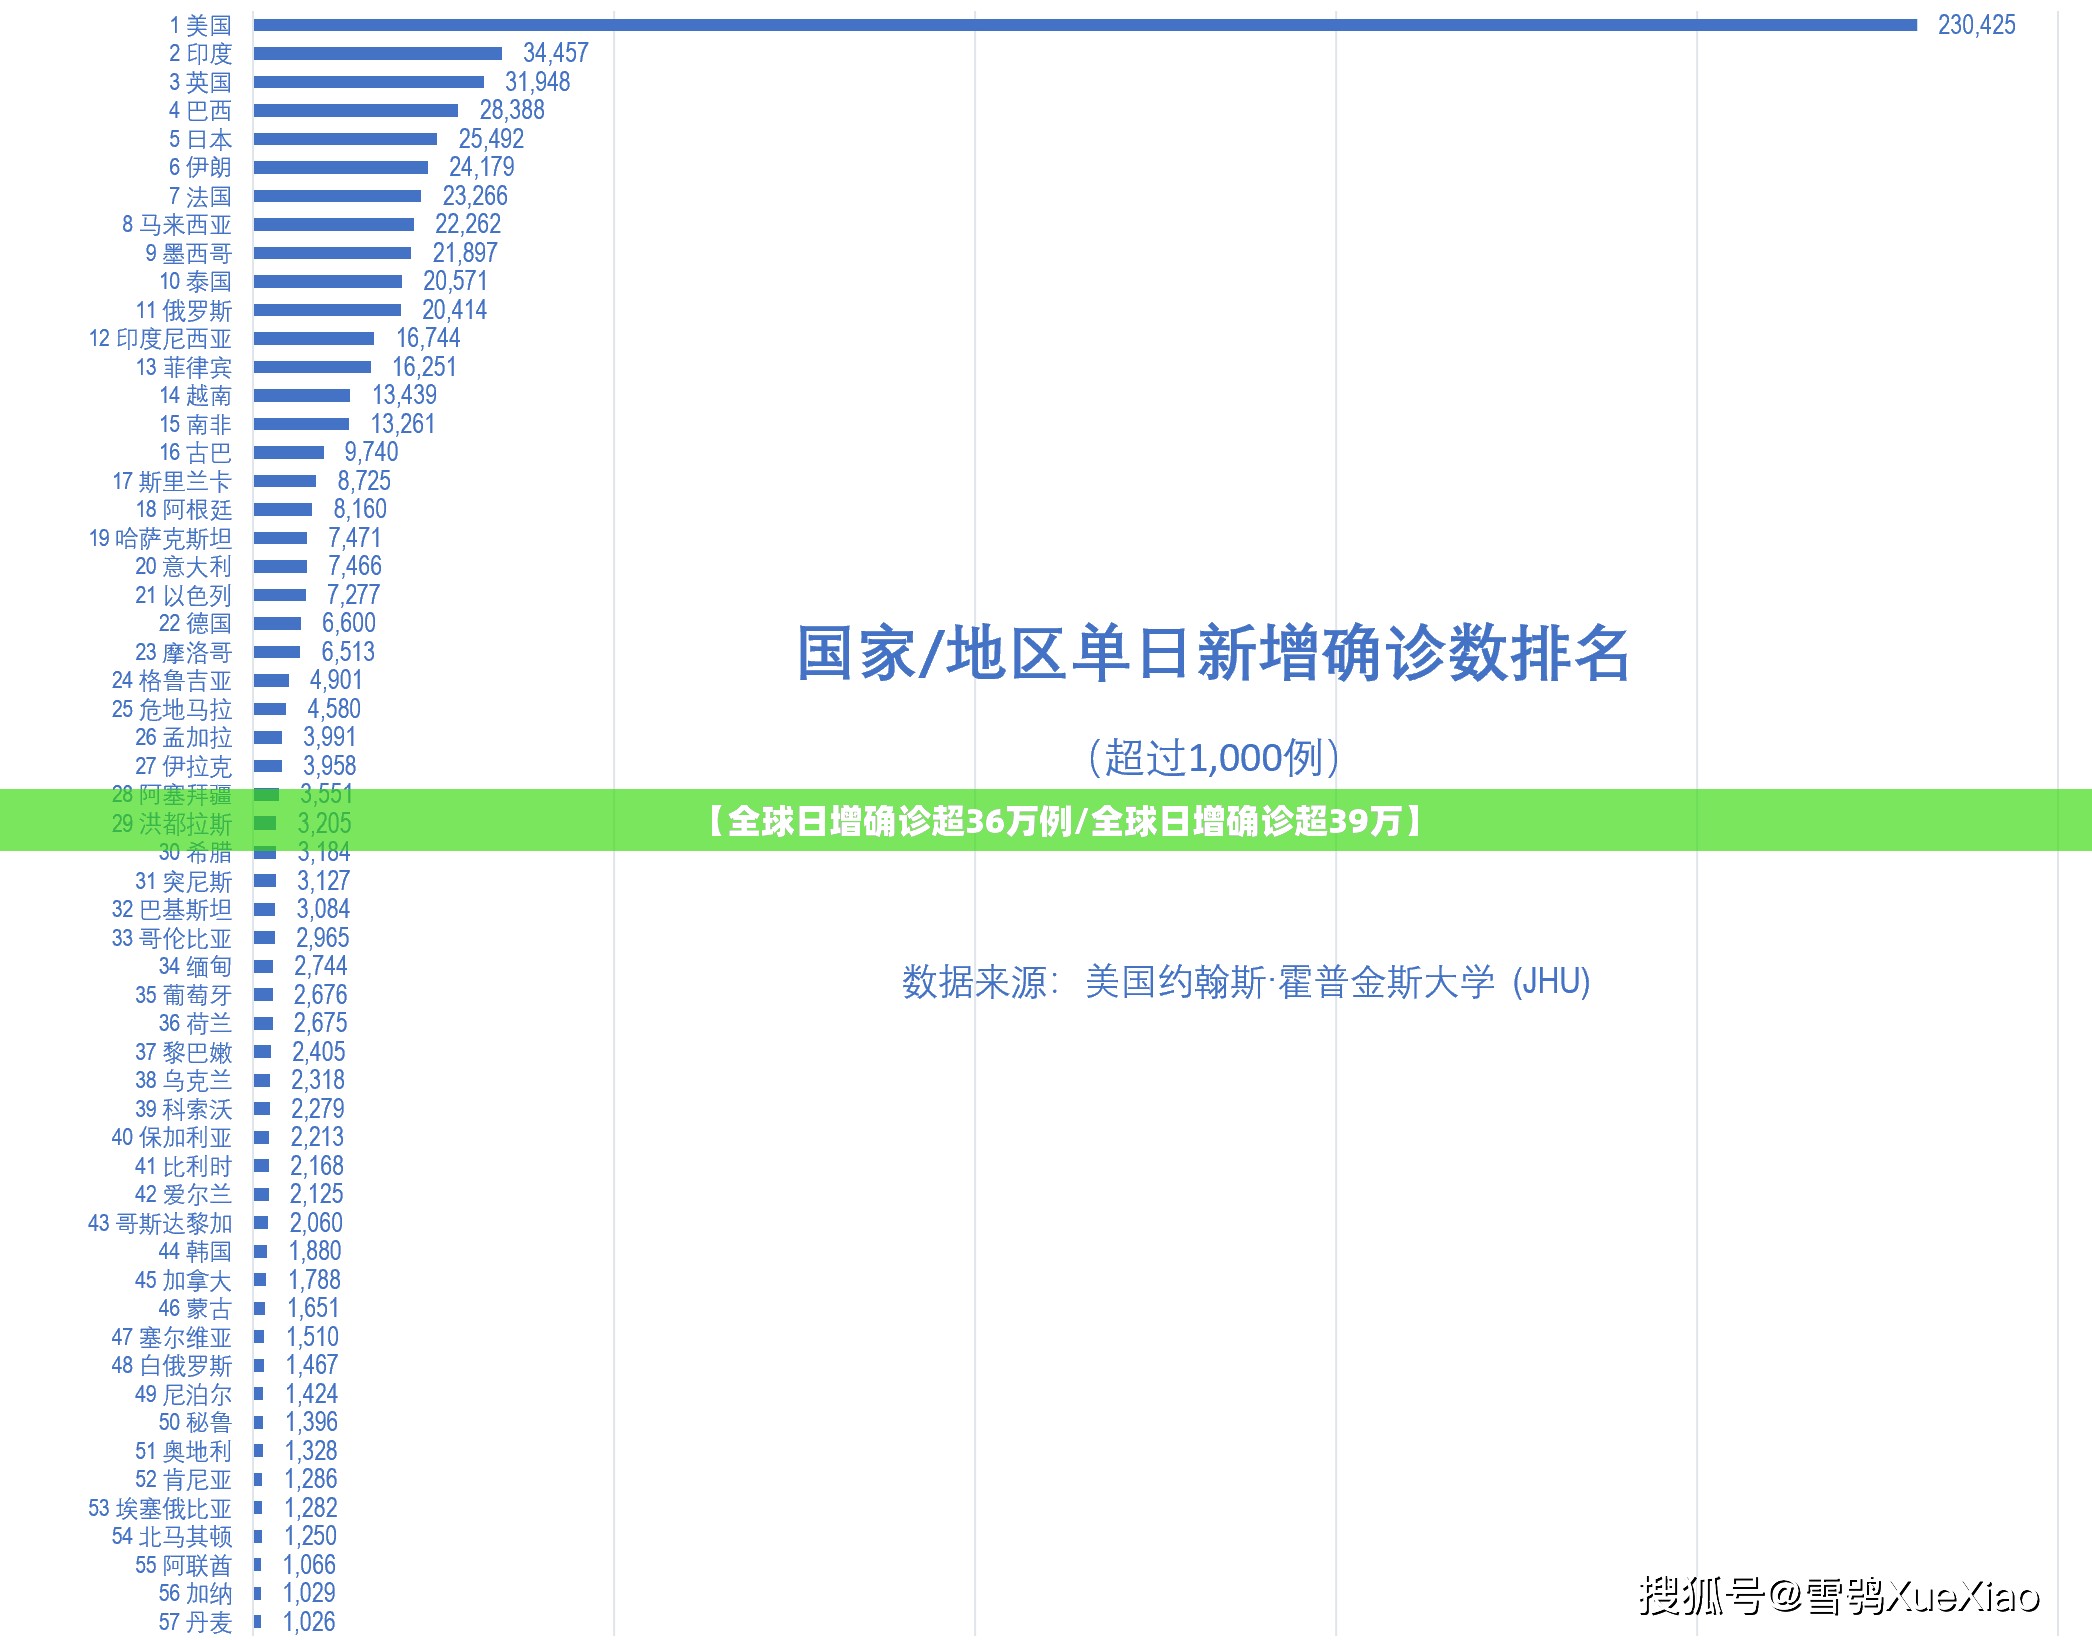
Task: Click the row label 31 突尼斯
Action: tap(184, 881)
